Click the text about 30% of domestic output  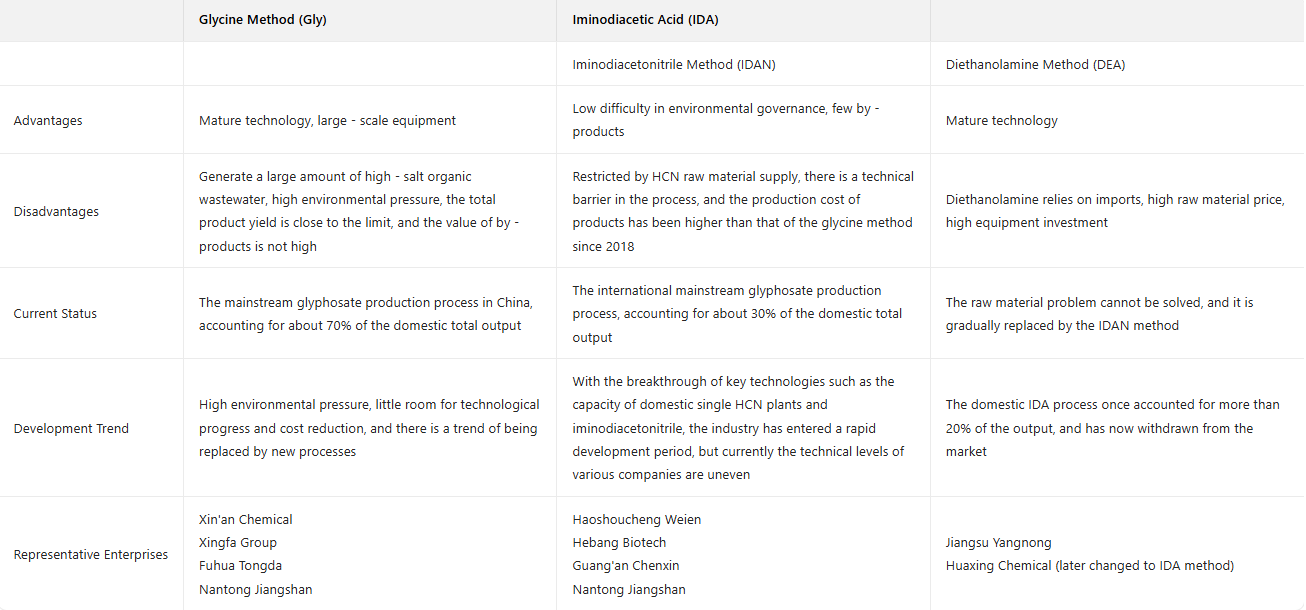(x=736, y=314)
